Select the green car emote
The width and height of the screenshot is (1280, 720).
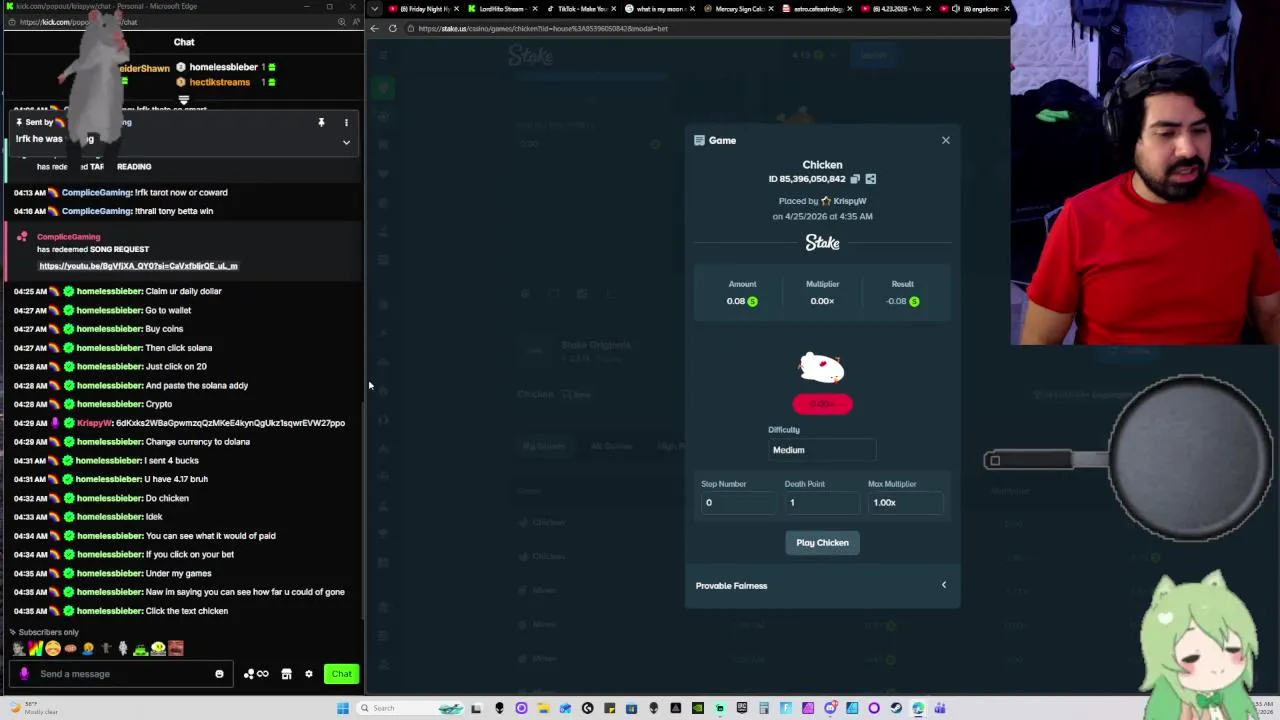click(x=140, y=649)
